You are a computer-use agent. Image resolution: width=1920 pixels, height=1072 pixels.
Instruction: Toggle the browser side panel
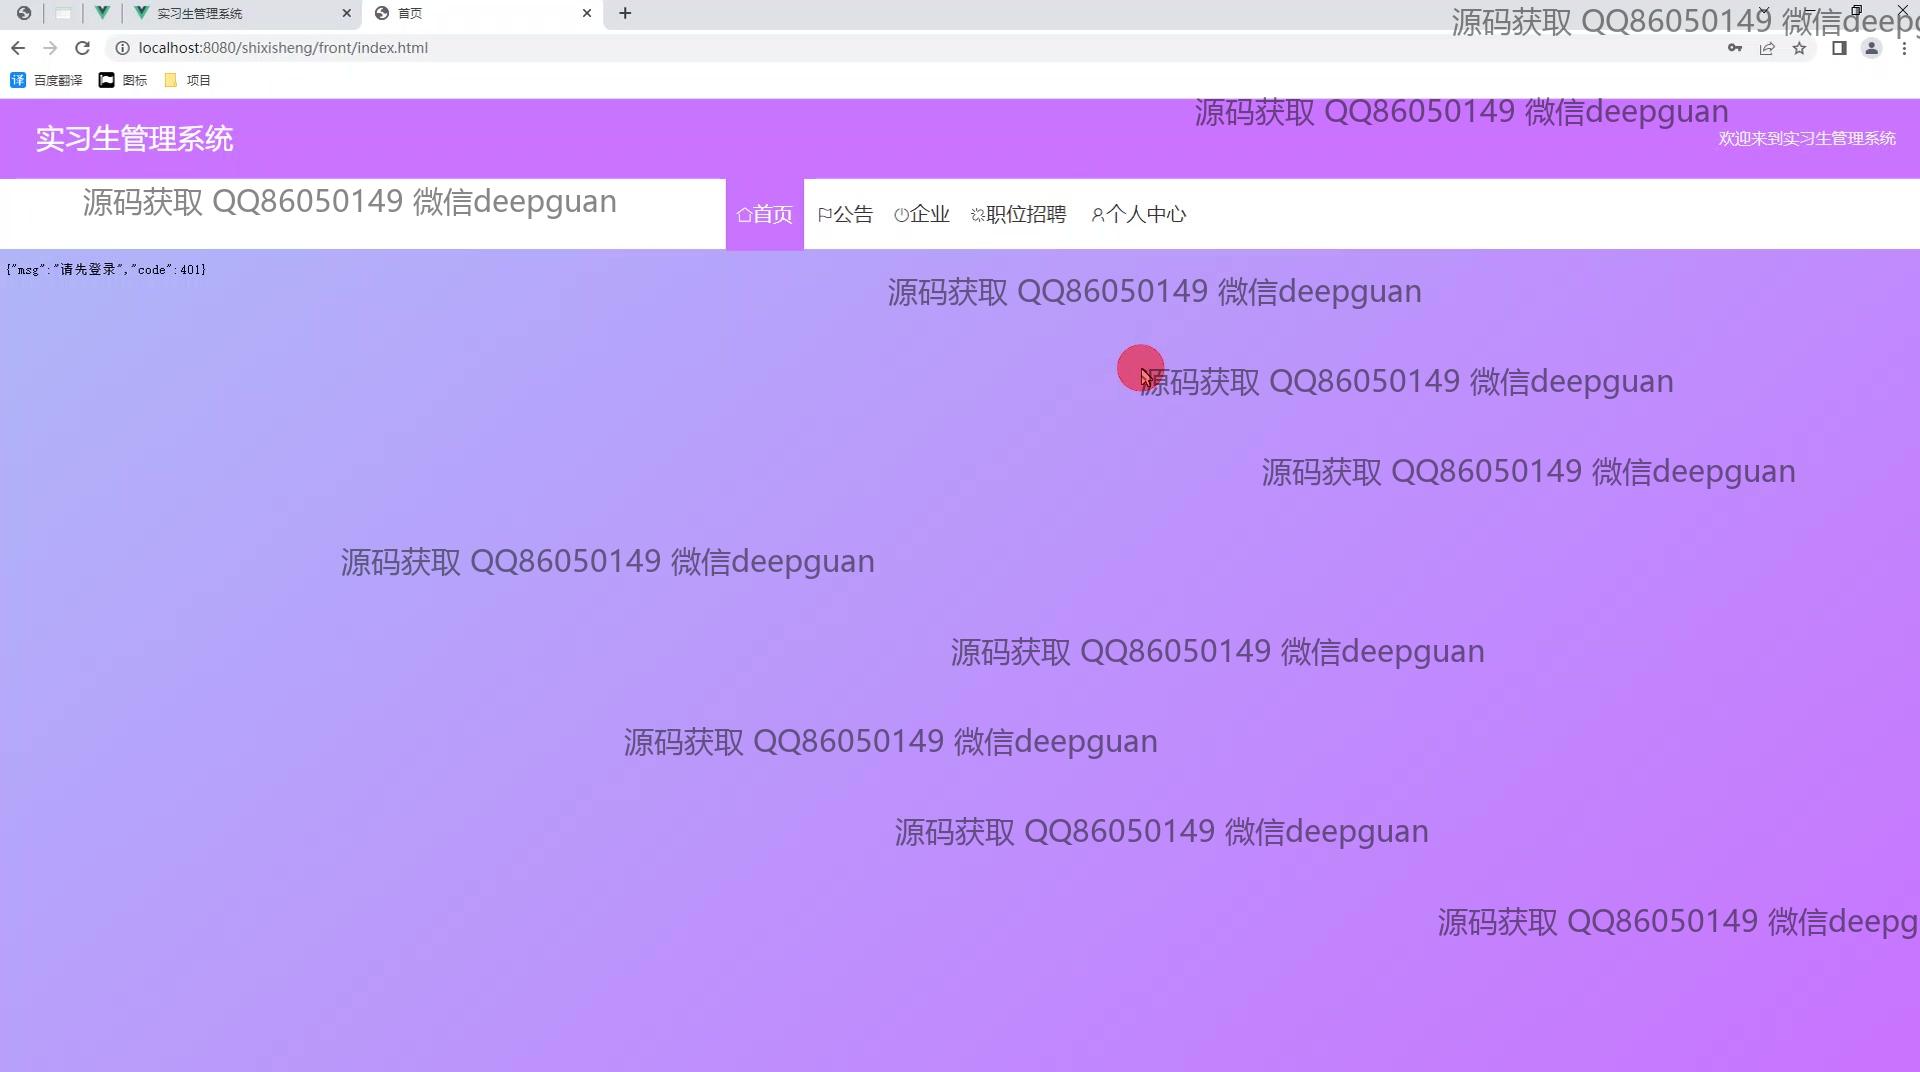(1838, 48)
